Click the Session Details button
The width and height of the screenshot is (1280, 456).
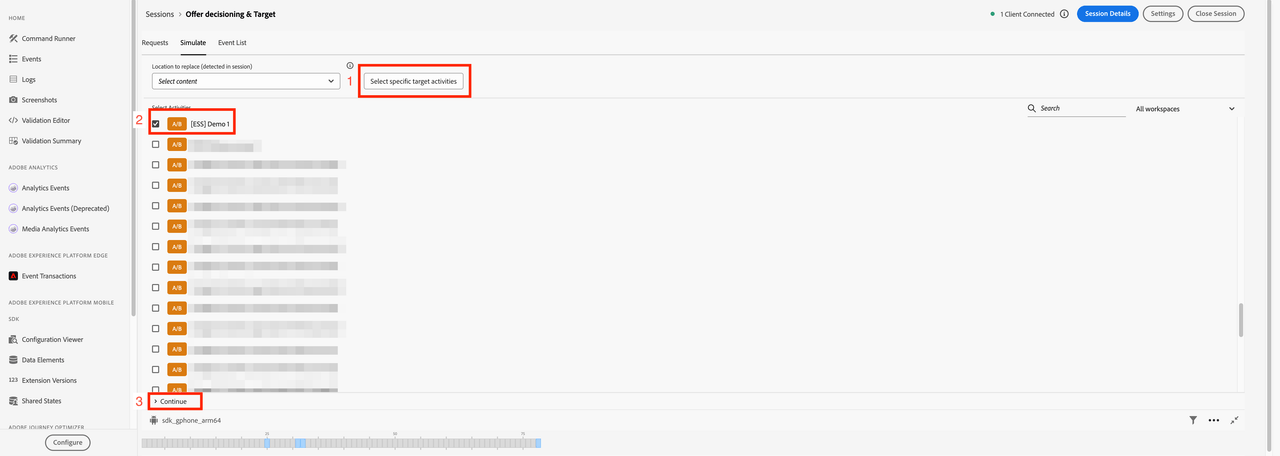(1107, 14)
